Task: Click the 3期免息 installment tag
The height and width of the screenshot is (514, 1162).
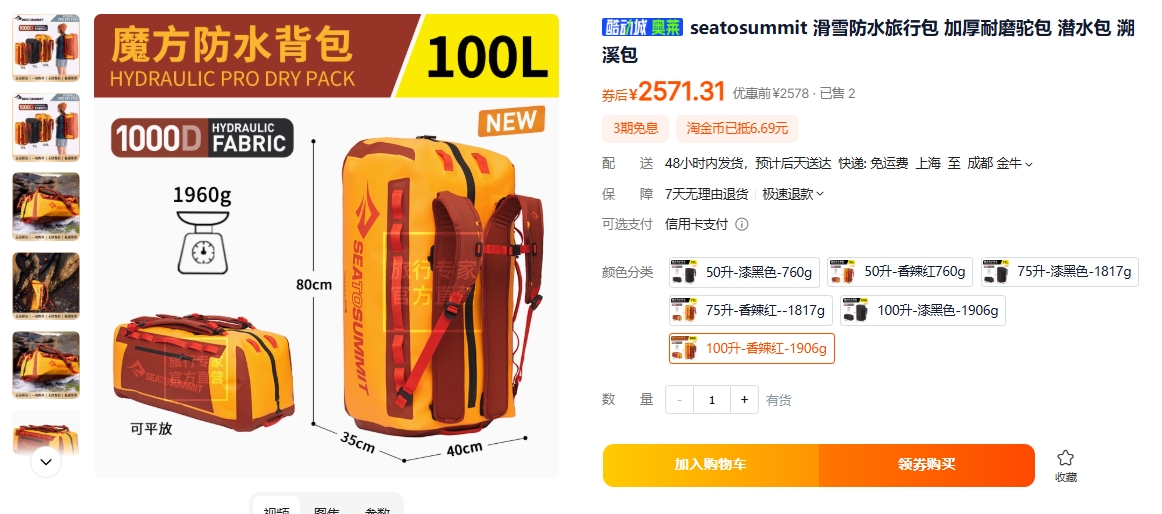Action: tap(635, 128)
